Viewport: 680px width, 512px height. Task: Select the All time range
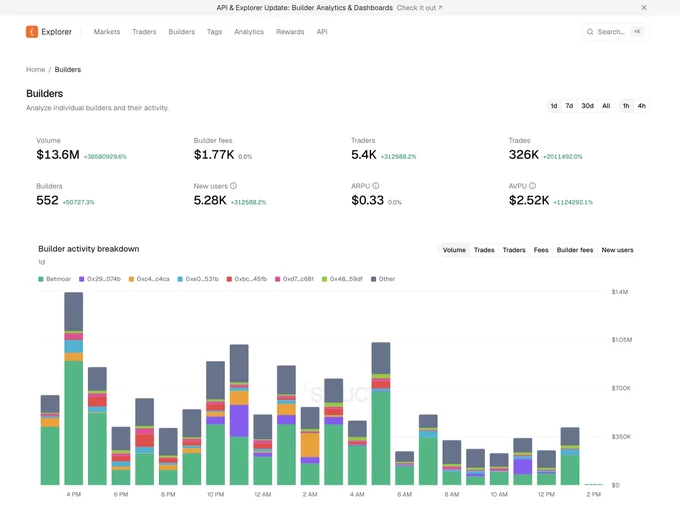pos(606,106)
